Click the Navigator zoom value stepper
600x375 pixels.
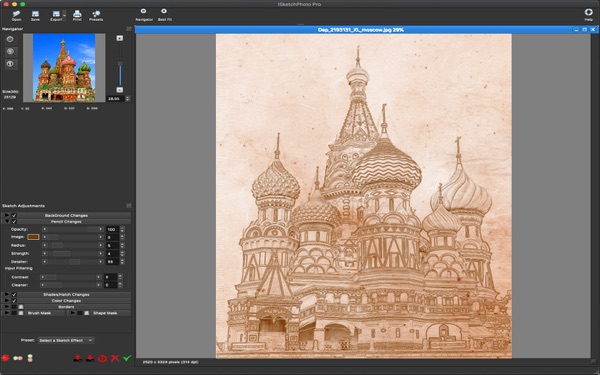pyautogui.click(x=128, y=99)
